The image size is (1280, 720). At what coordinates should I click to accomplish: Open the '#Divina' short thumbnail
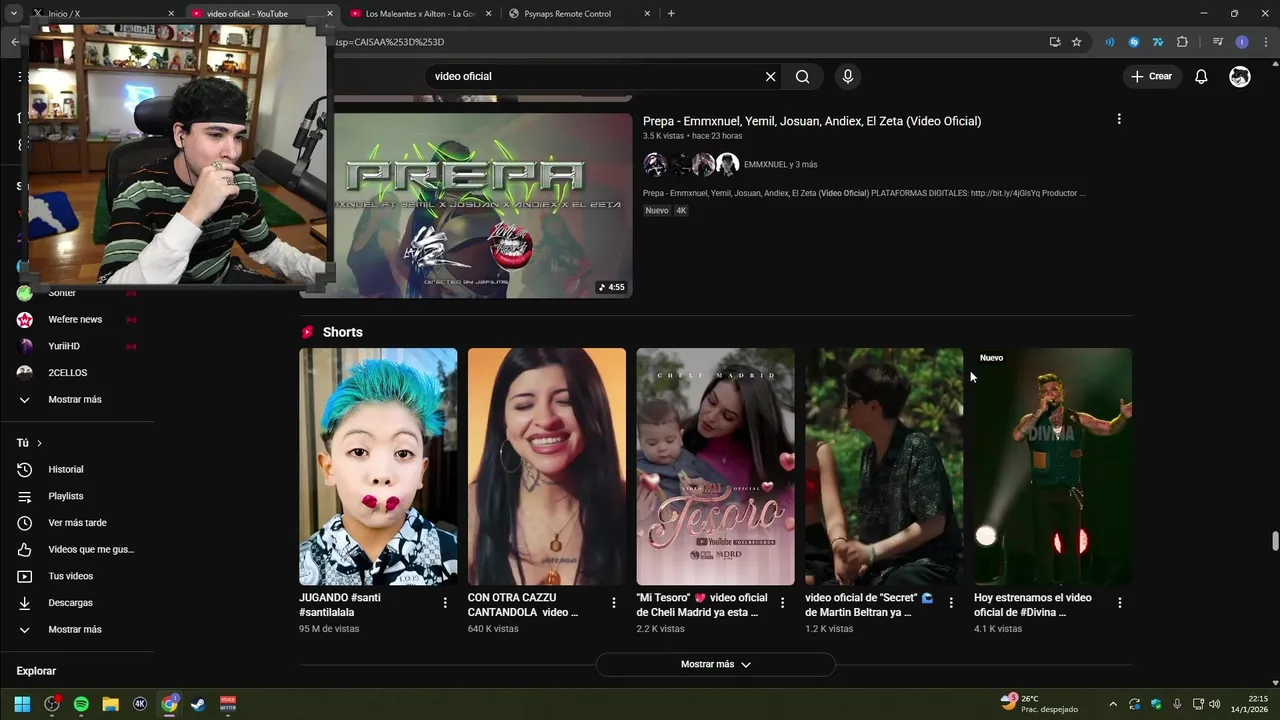pyautogui.click(x=1053, y=466)
